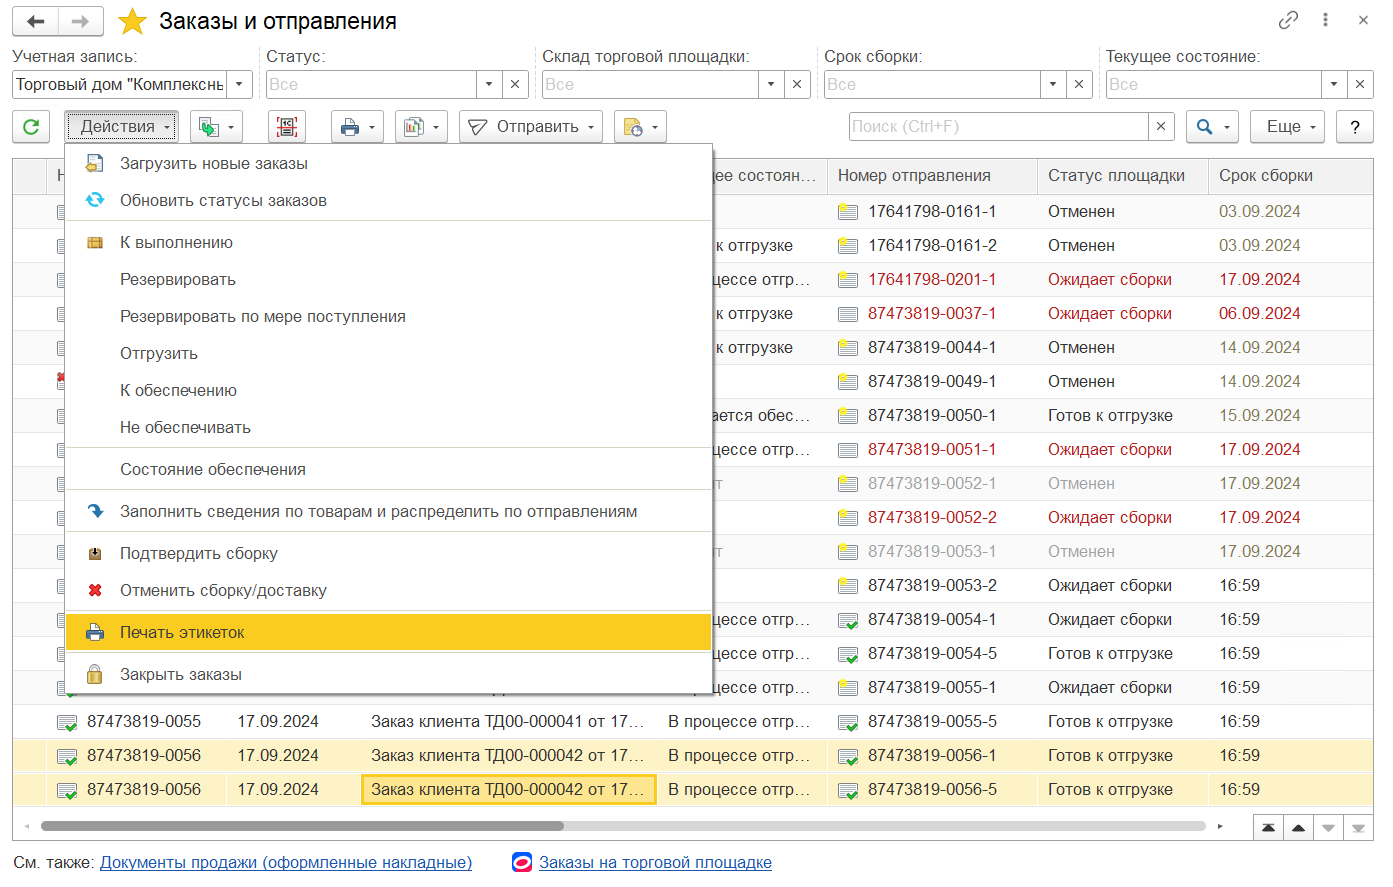Copy the link with the chain icon
Image resolution: width=1393 pixels, height=887 pixels.
click(x=1288, y=20)
